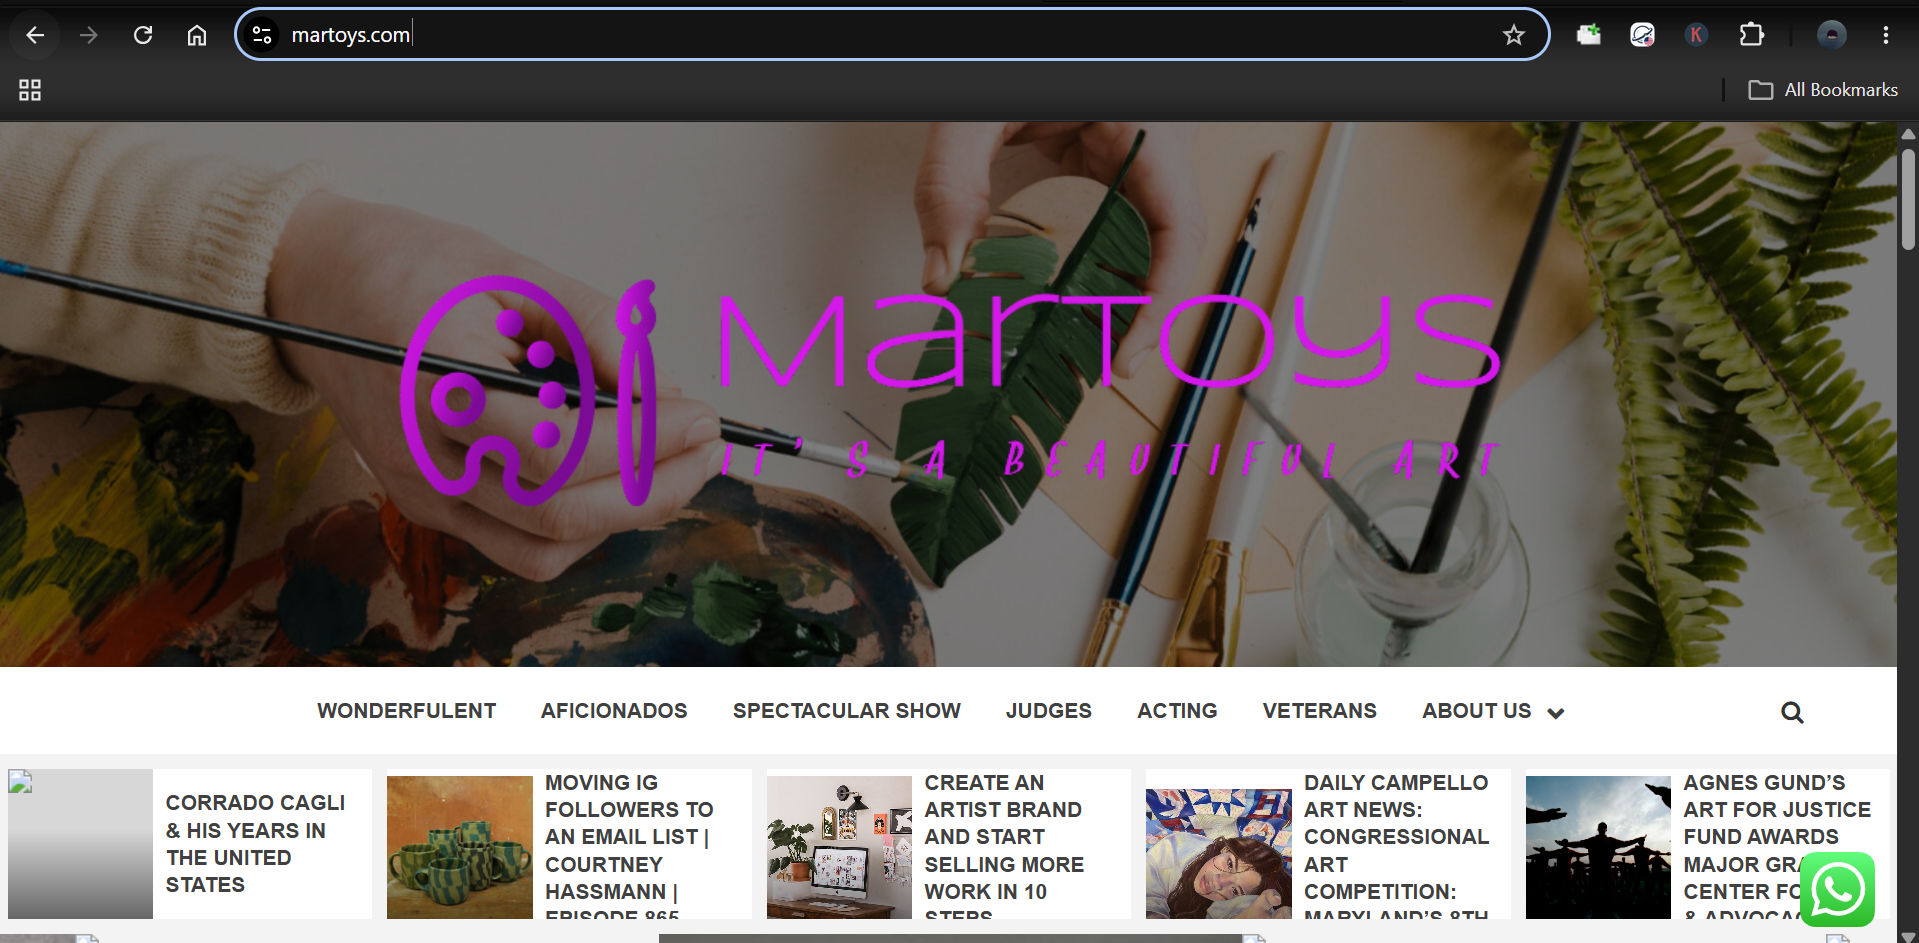Open Create an Artist Brand article
Image resolution: width=1919 pixels, height=943 pixels.
click(x=1004, y=844)
